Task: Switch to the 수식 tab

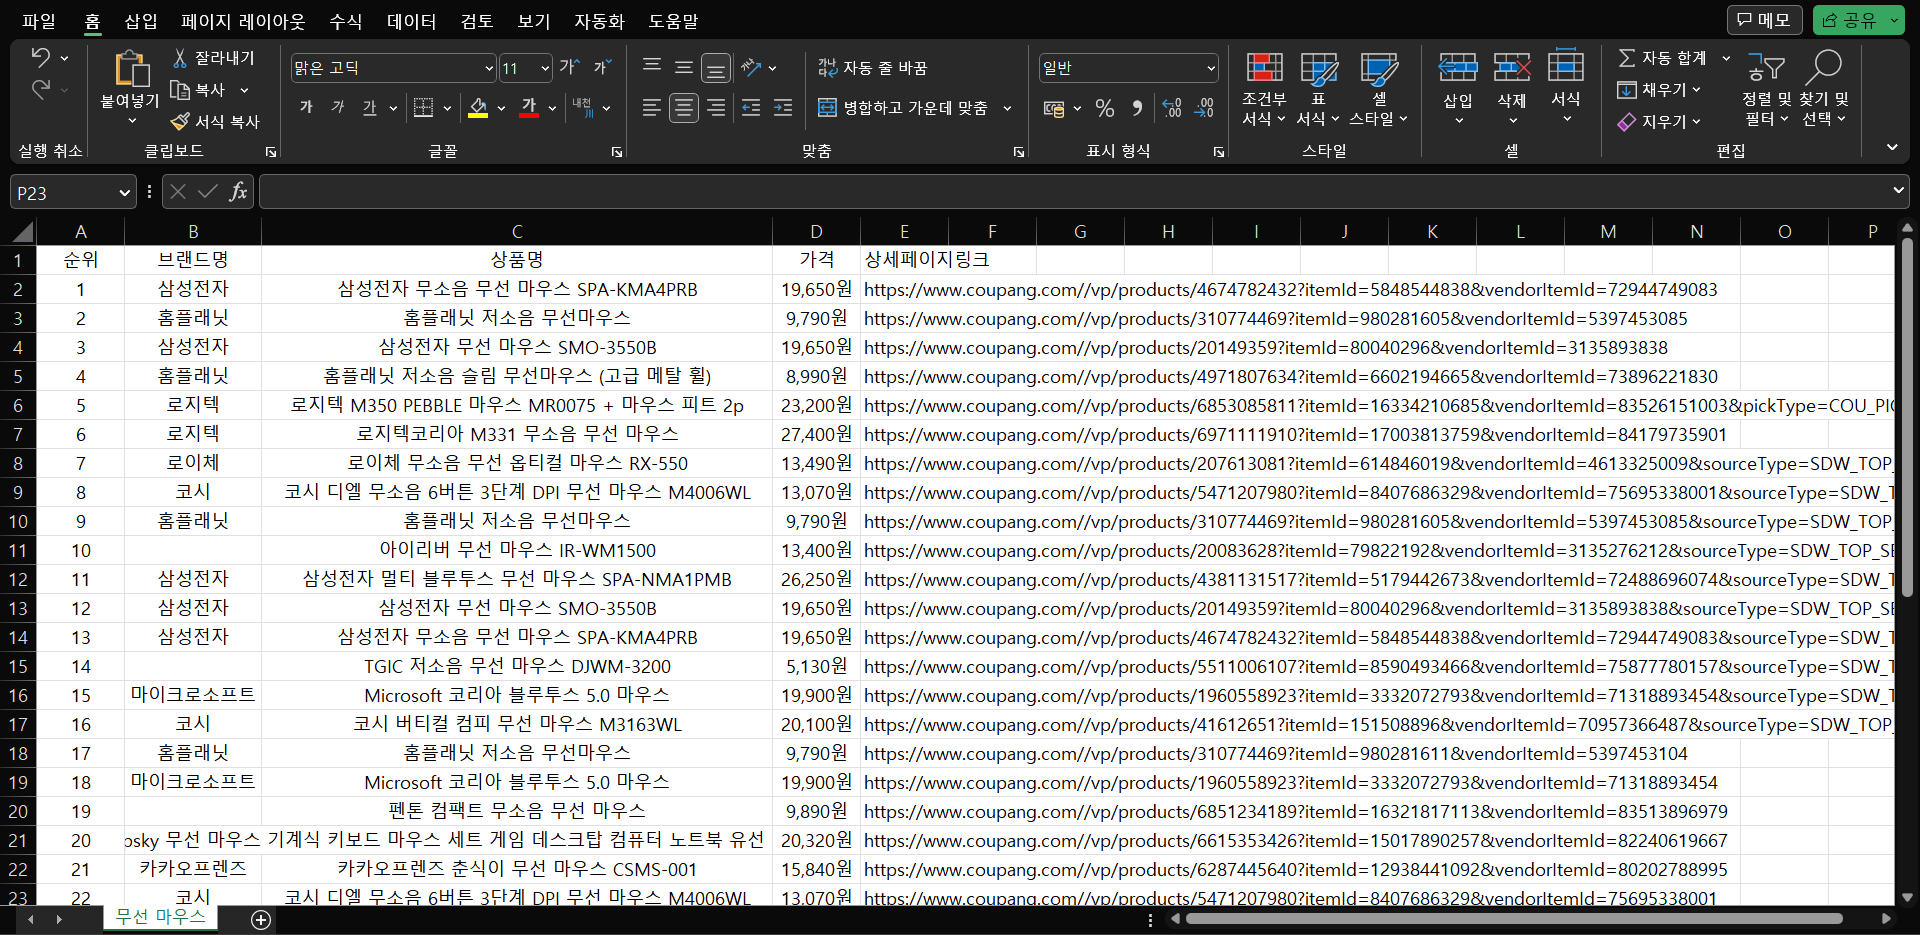Action: [x=346, y=21]
